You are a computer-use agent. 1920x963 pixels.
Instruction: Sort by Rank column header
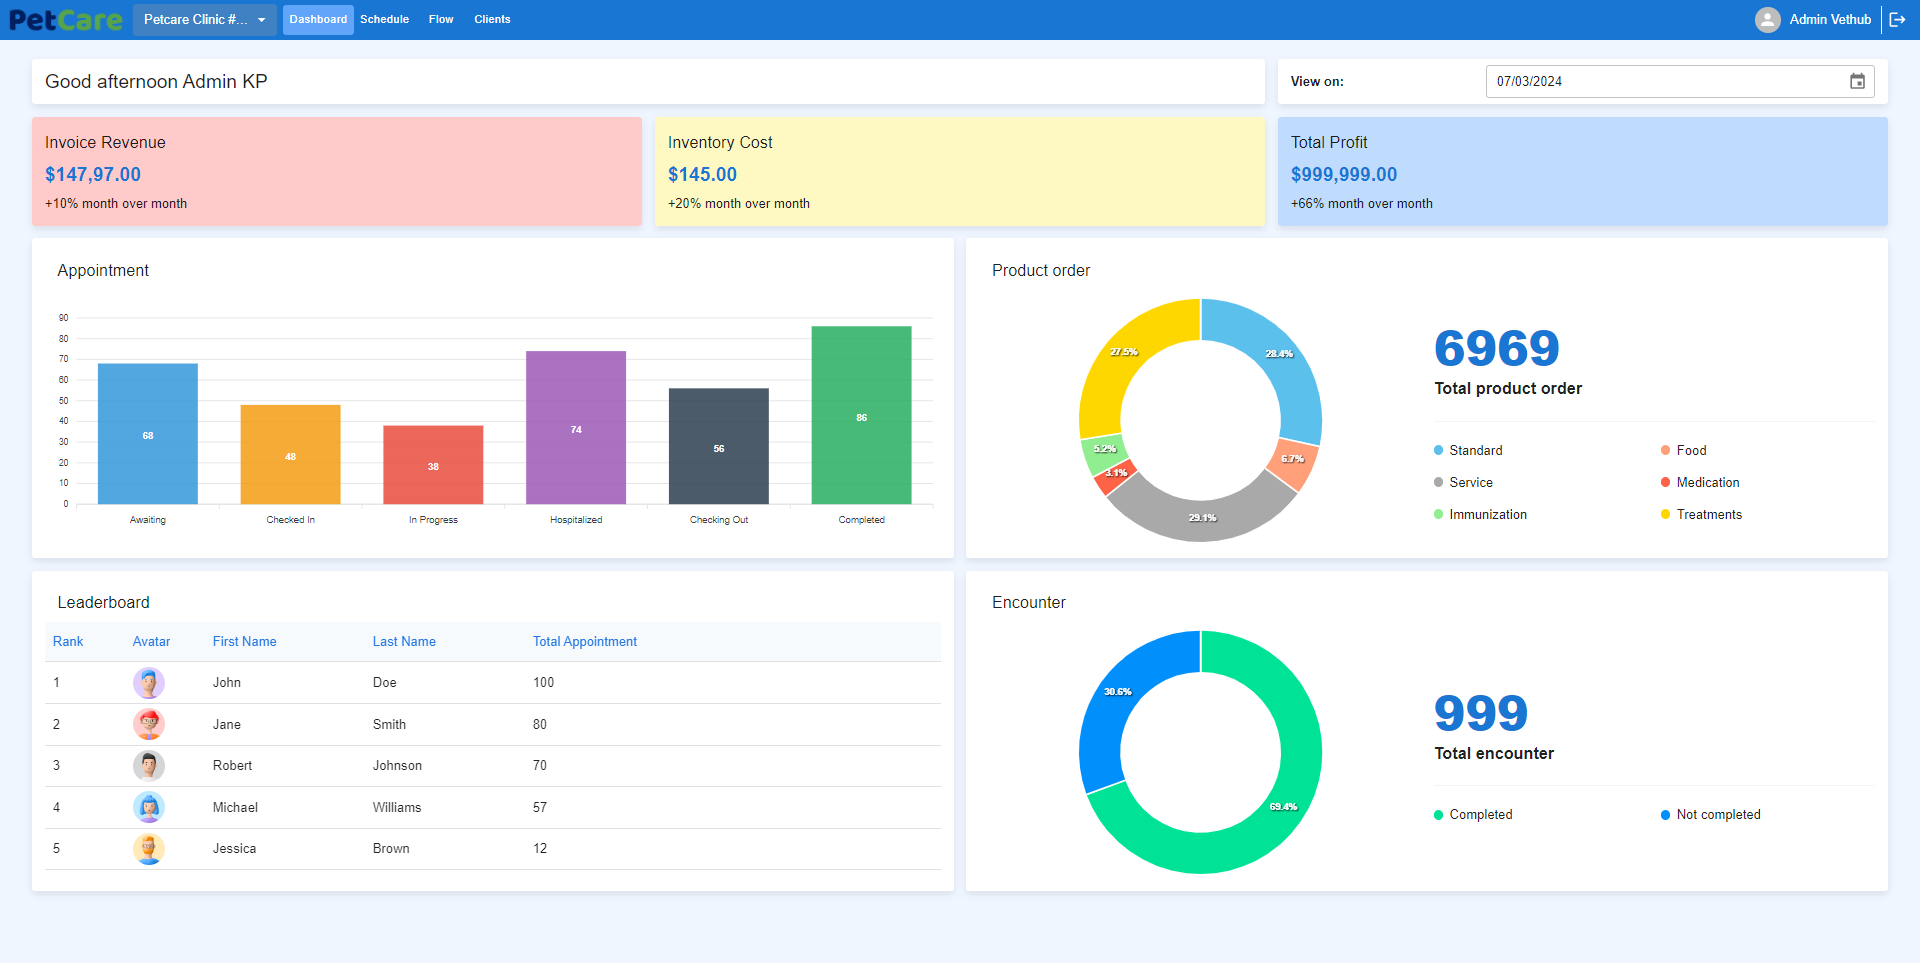pyautogui.click(x=68, y=642)
